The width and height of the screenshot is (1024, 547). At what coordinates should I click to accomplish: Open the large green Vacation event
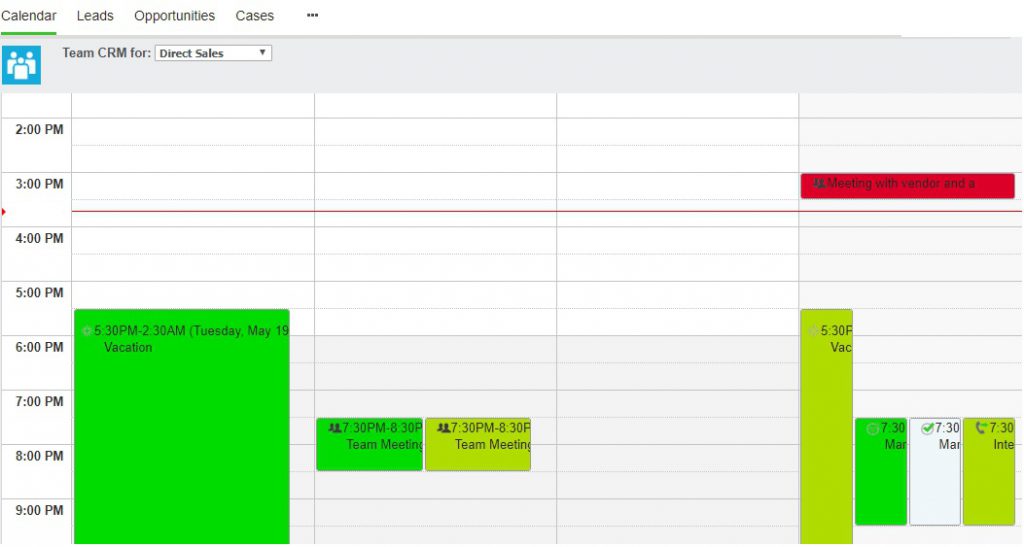182,427
